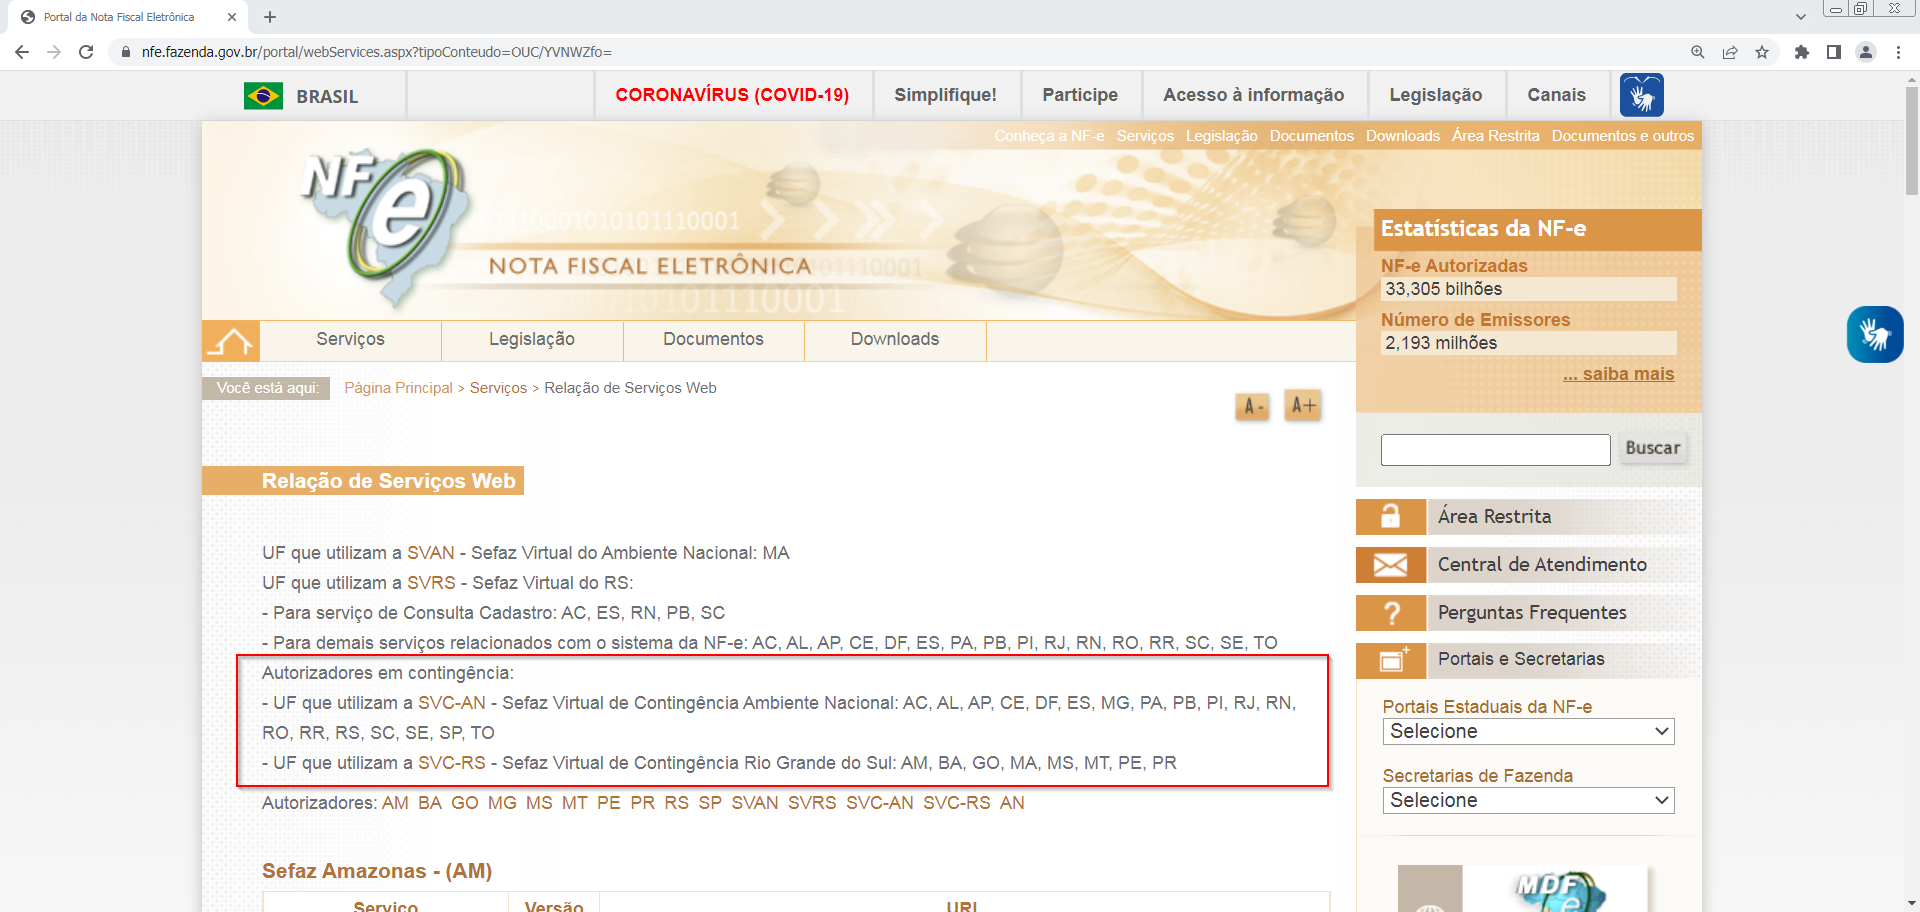Open the Área Restrita link
1920x912 pixels.
tap(1494, 517)
